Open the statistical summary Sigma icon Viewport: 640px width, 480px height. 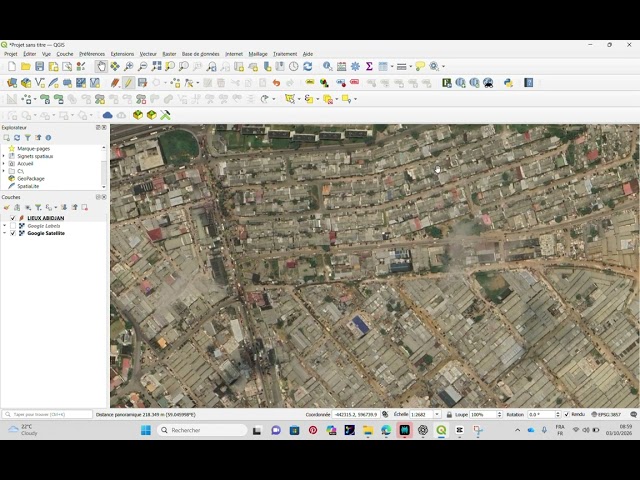[x=369, y=66]
